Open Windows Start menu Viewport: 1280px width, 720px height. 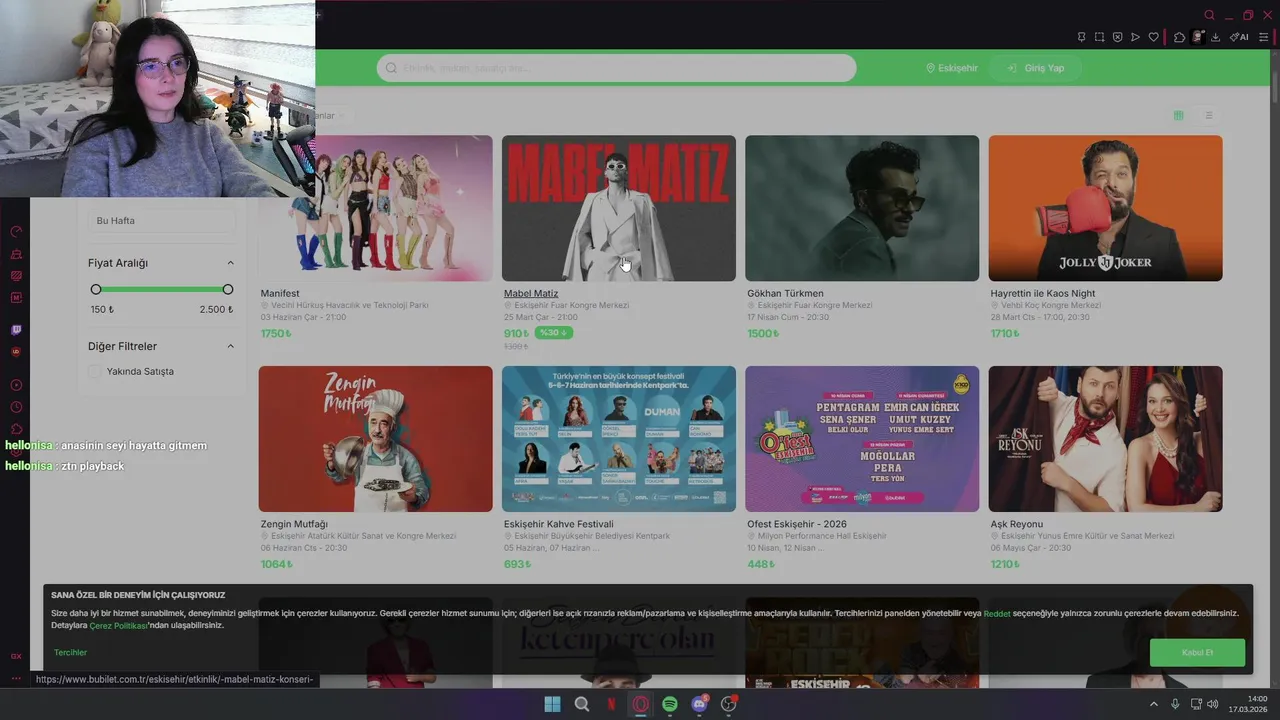552,704
